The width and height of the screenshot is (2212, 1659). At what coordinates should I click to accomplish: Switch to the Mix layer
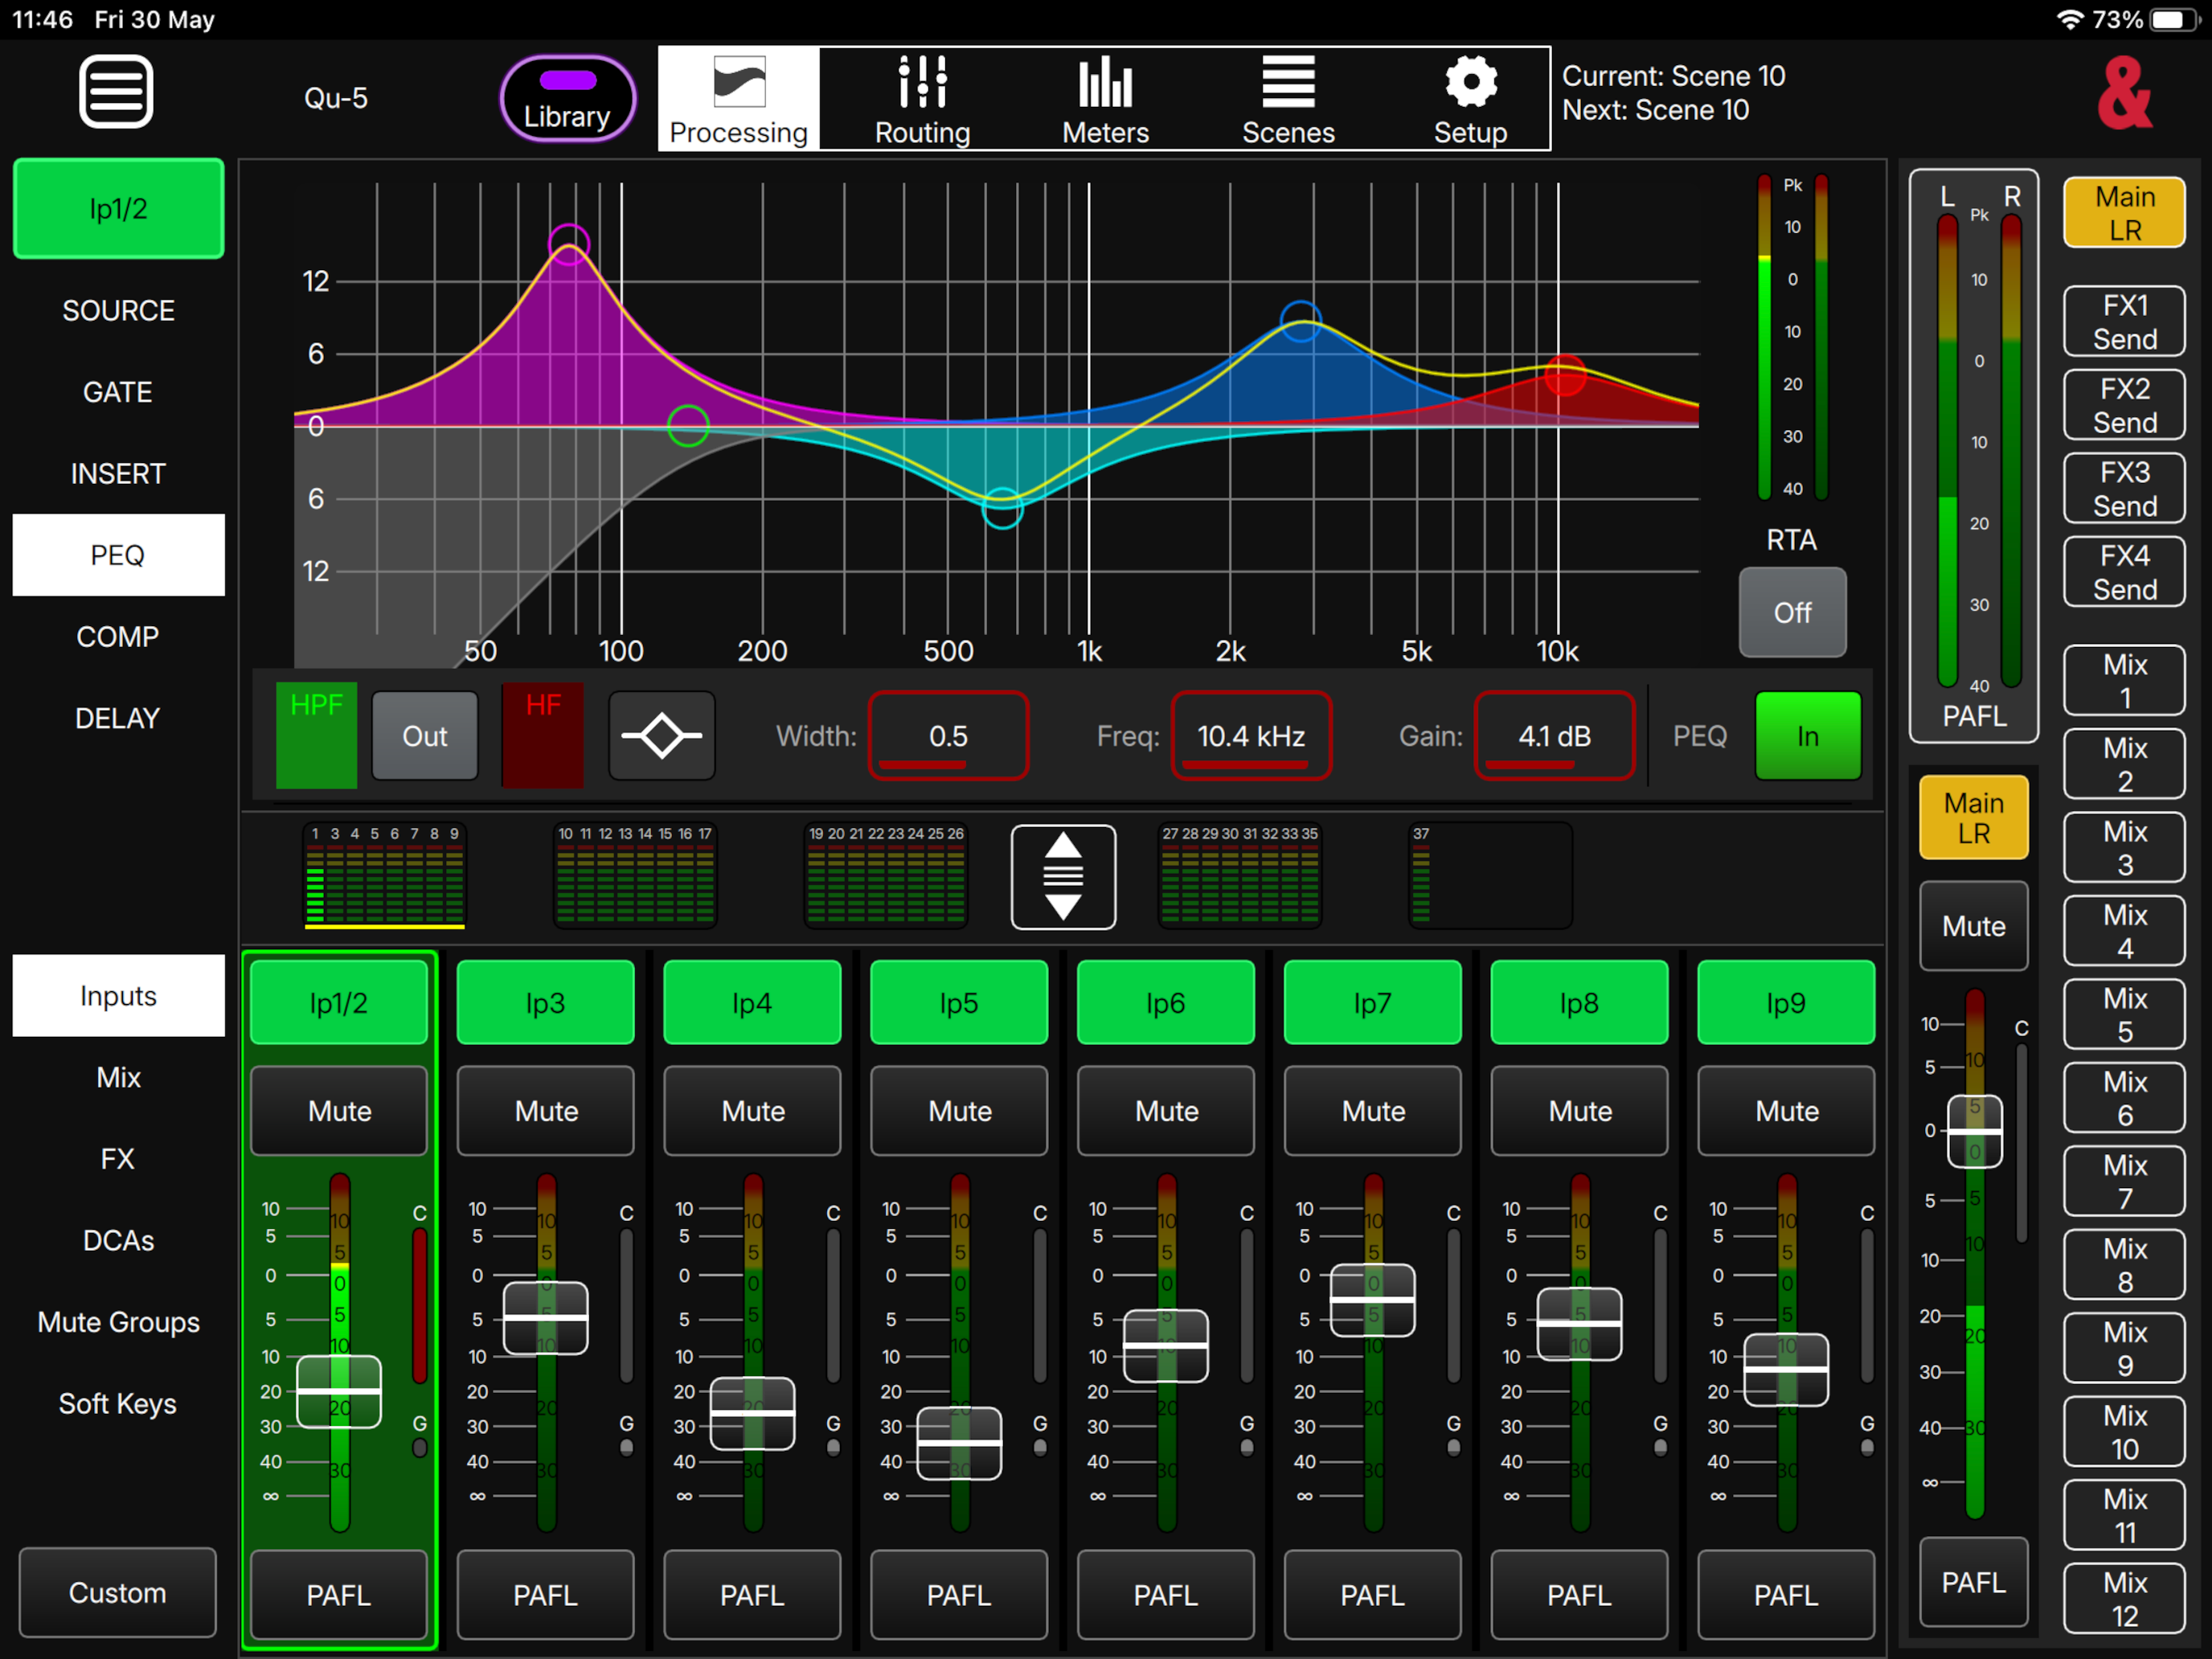pos(118,1077)
